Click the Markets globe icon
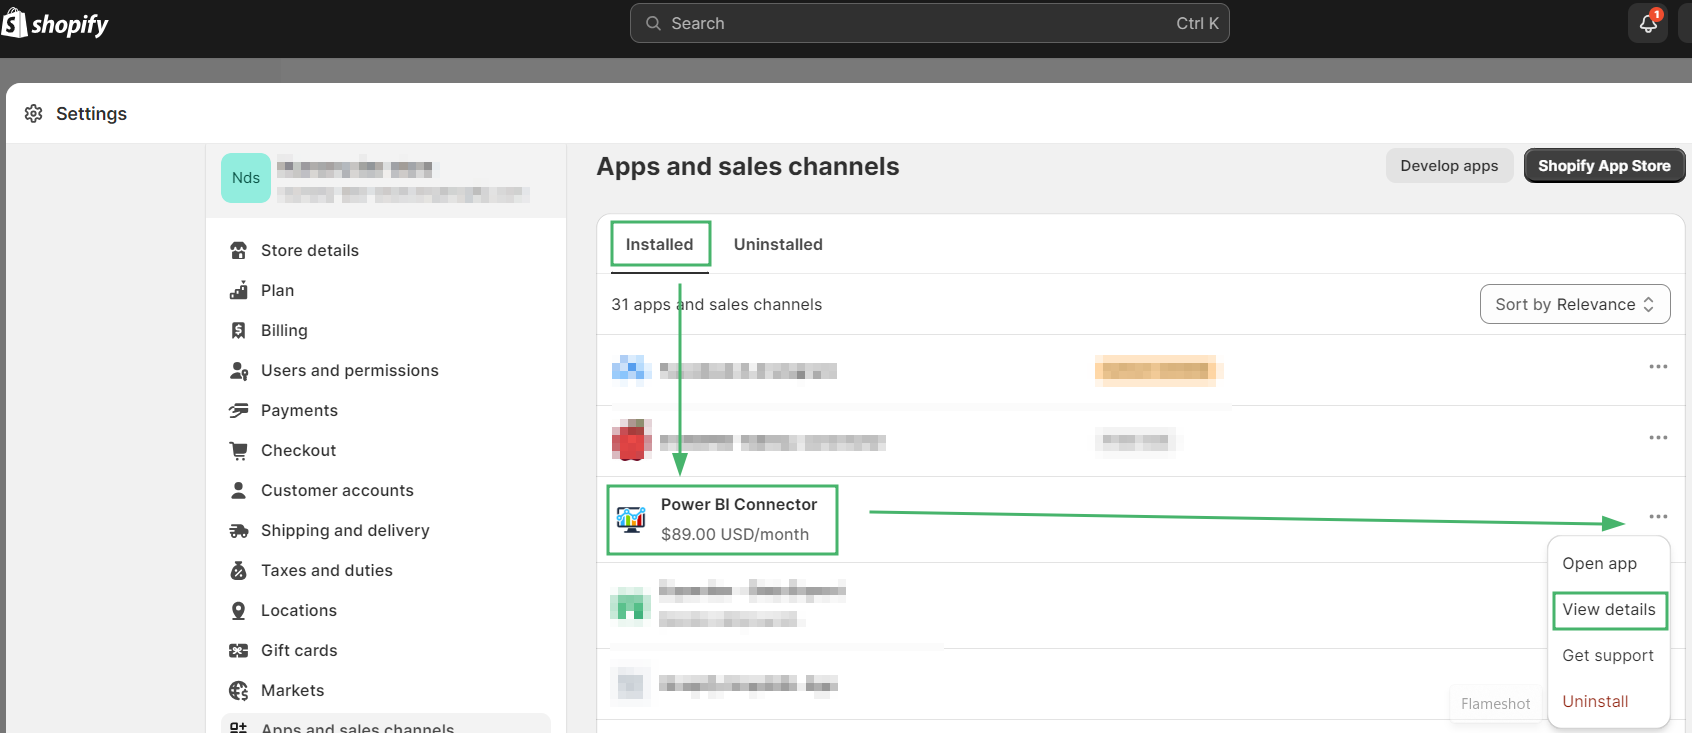Screen dimensions: 1692x733 [238, 690]
